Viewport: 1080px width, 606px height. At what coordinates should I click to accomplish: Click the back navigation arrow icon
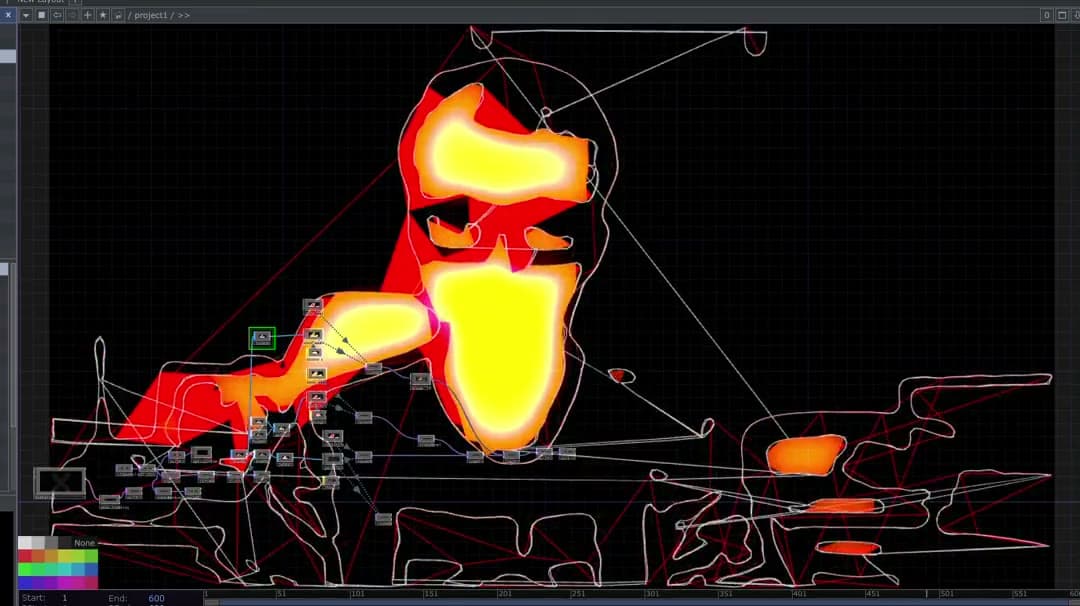(57, 14)
